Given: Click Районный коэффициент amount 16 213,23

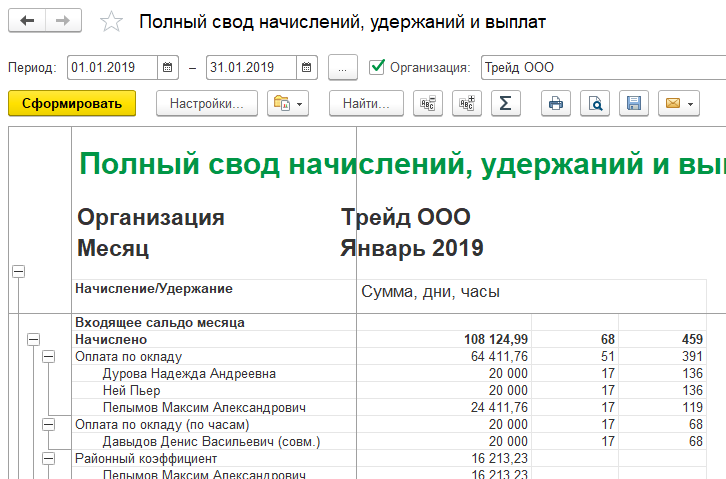Looking at the screenshot, I should [500, 459].
